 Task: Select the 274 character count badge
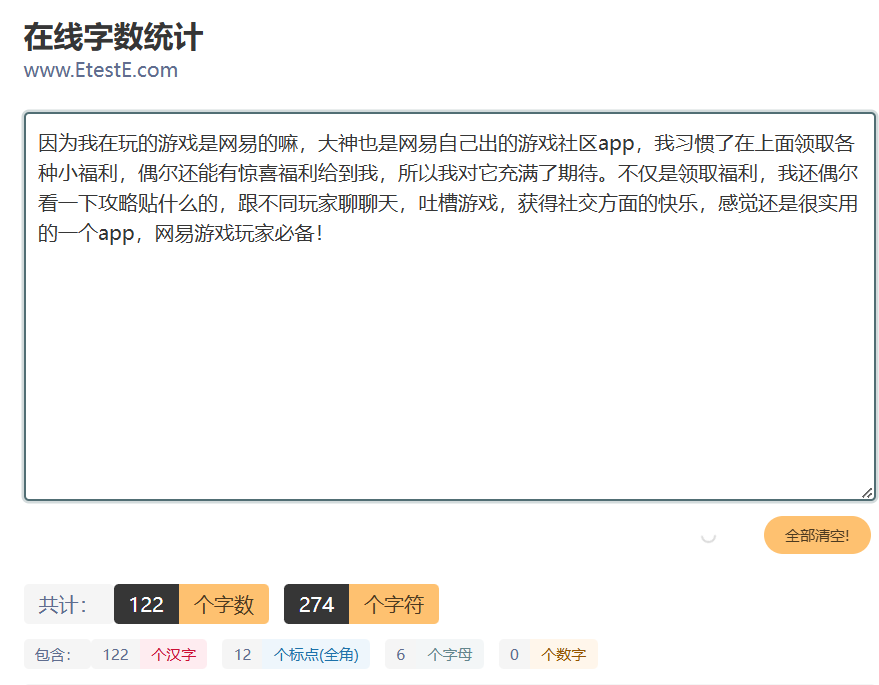[x=316, y=604]
